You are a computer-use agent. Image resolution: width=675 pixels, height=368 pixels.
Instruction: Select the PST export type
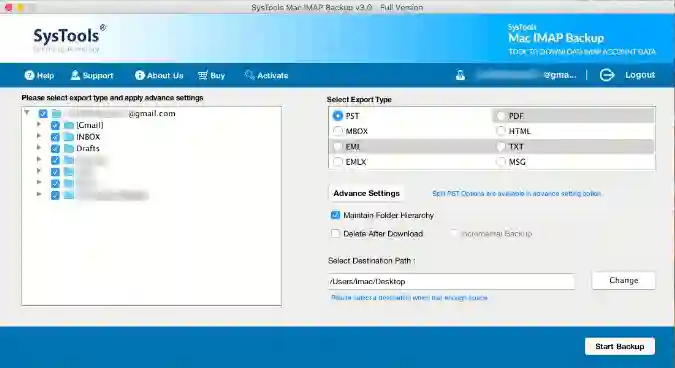(338, 116)
